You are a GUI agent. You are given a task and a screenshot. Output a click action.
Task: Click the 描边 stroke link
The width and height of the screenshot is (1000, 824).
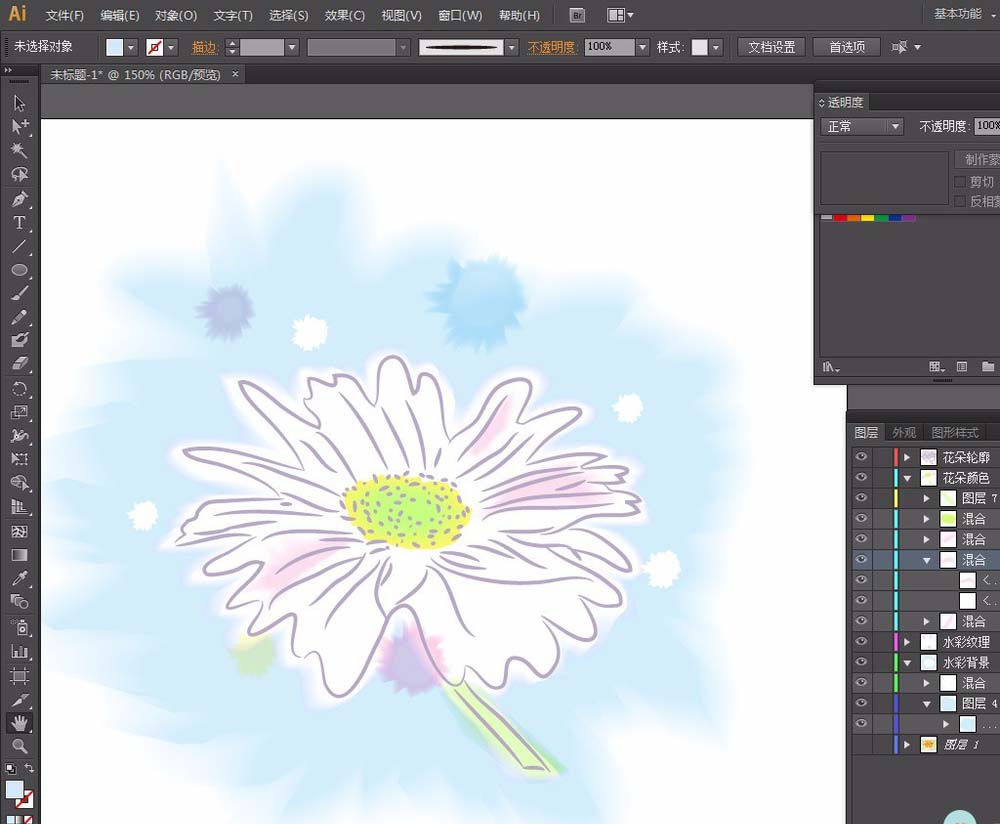click(205, 47)
